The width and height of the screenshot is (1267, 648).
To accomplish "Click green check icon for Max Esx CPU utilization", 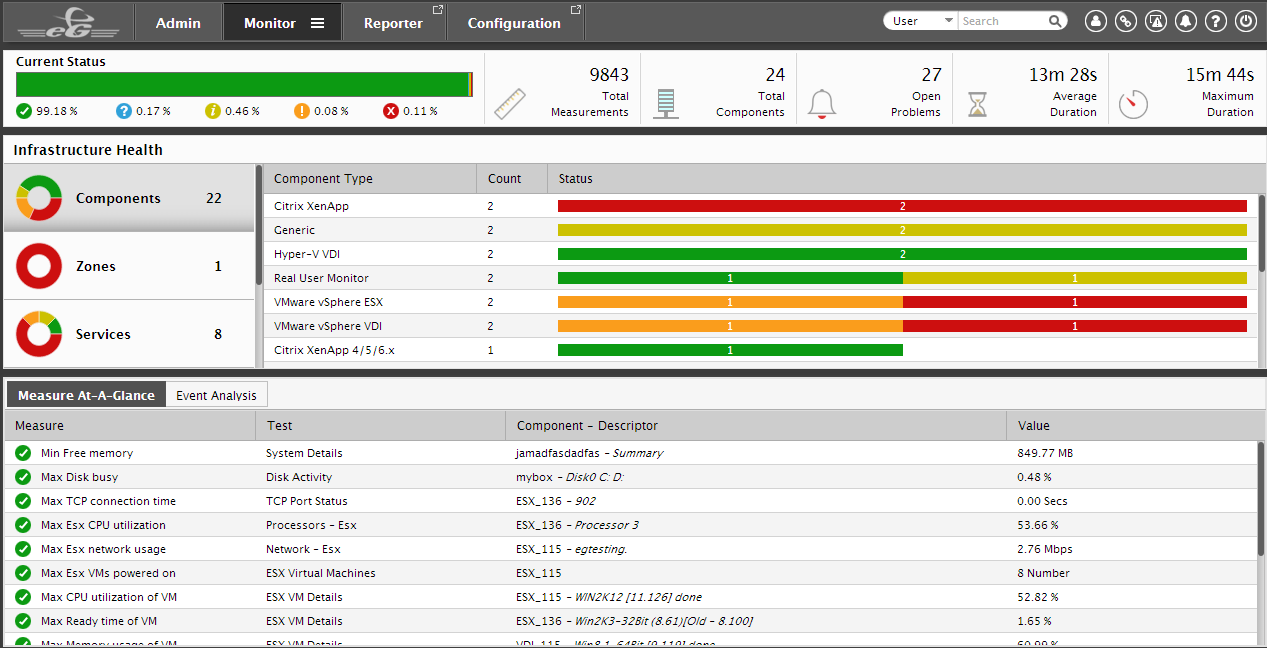I will point(23,525).
